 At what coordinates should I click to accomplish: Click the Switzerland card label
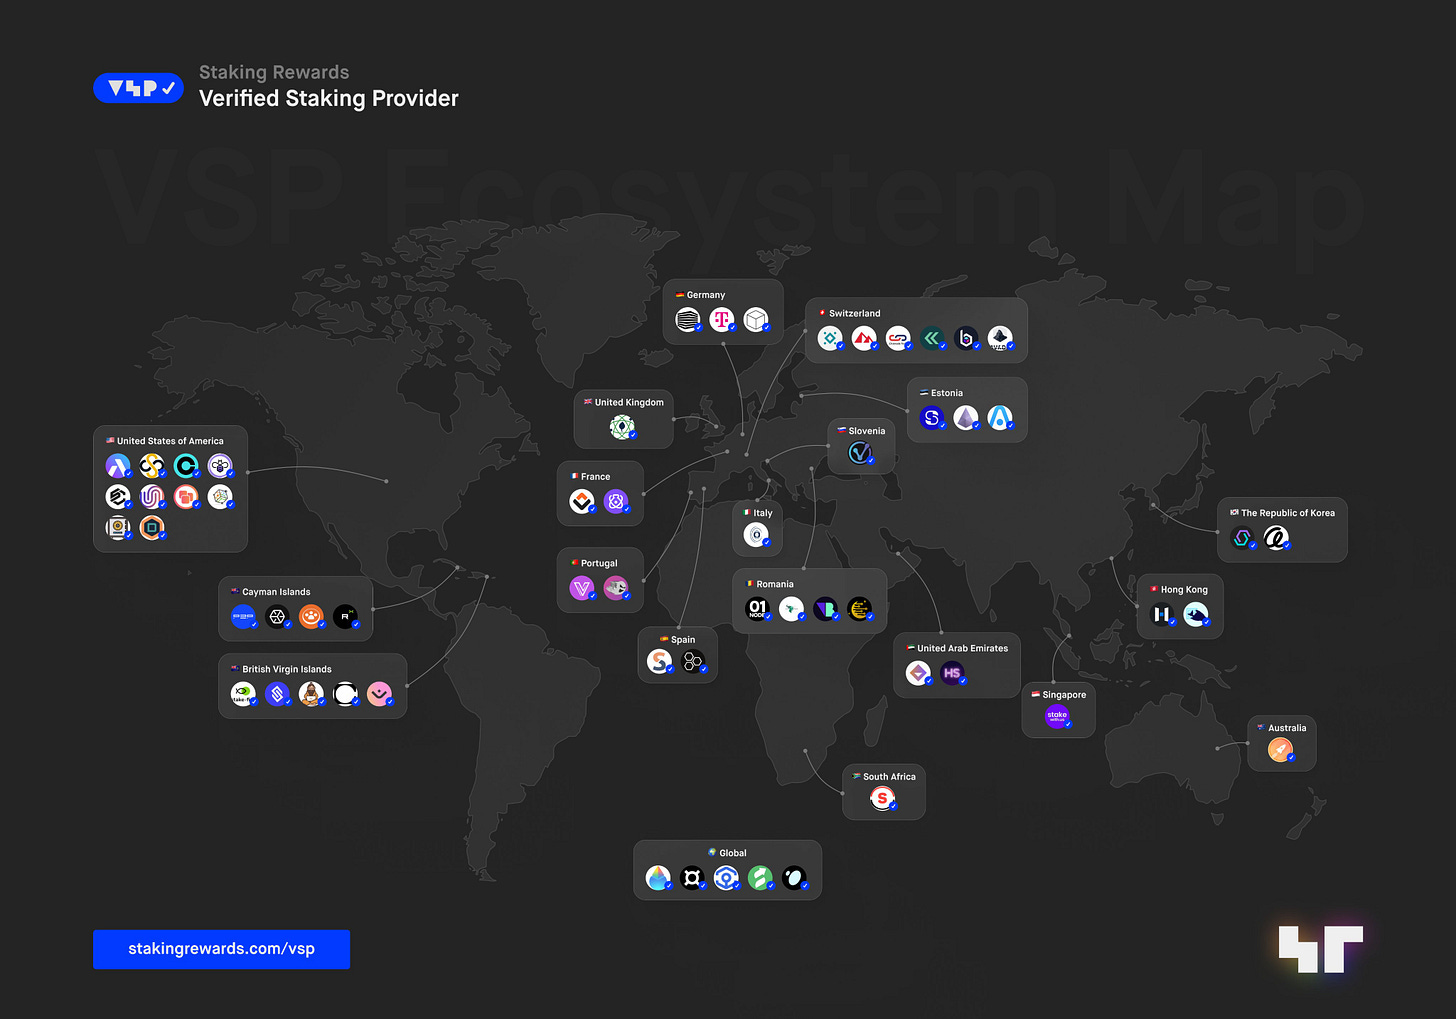tap(855, 313)
